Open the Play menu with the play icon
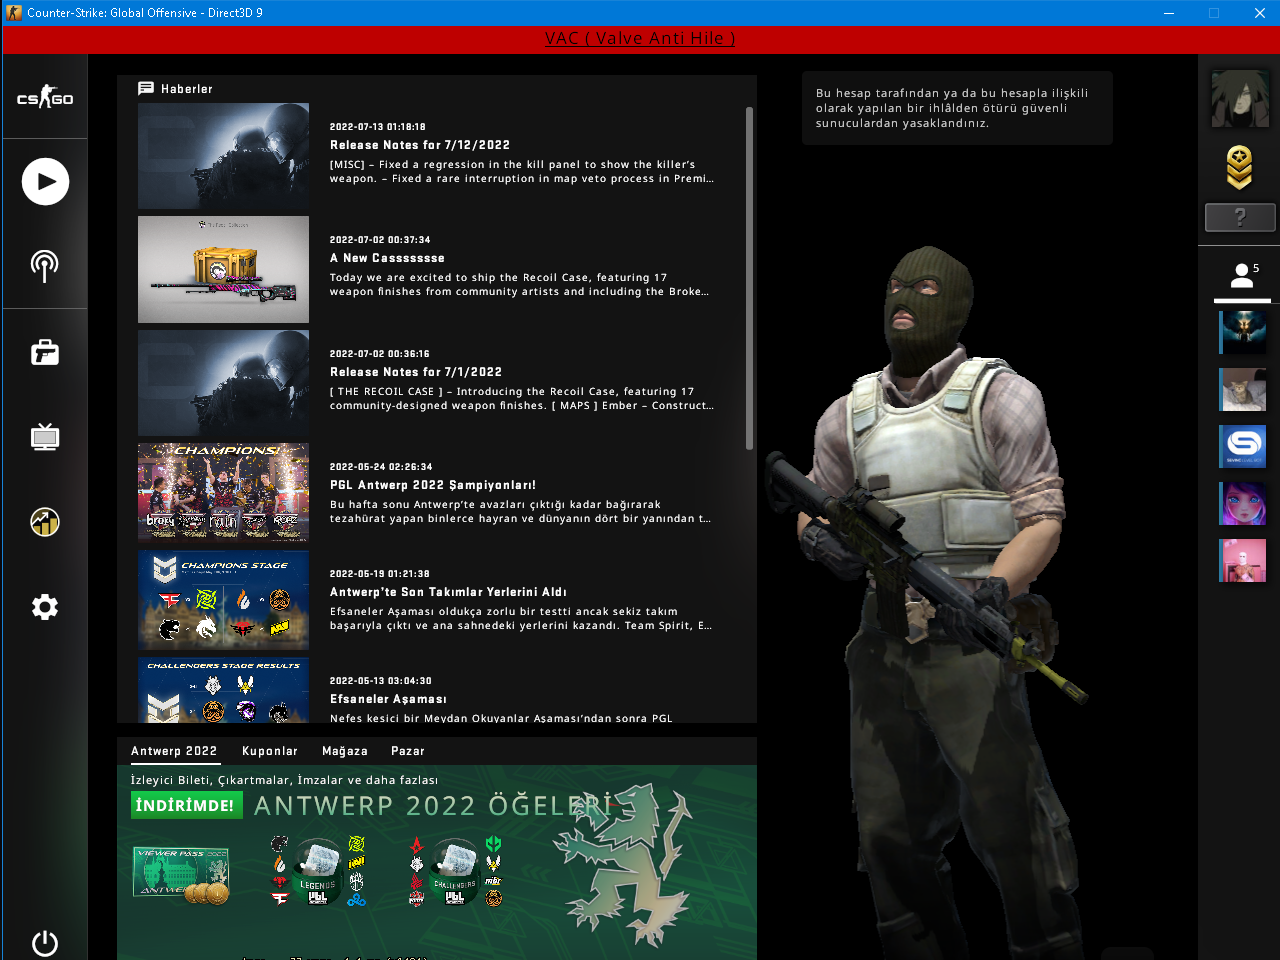Screen dimensions: 1280x960 coord(45,181)
